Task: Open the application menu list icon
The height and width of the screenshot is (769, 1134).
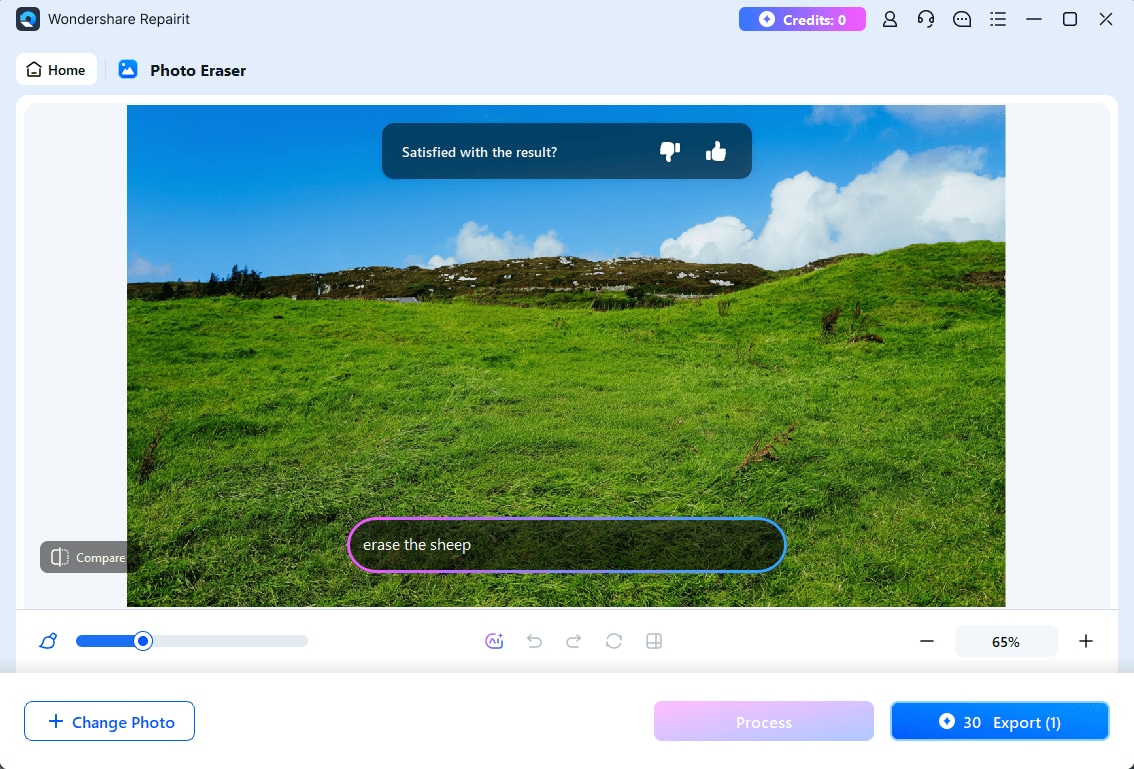Action: 998,18
